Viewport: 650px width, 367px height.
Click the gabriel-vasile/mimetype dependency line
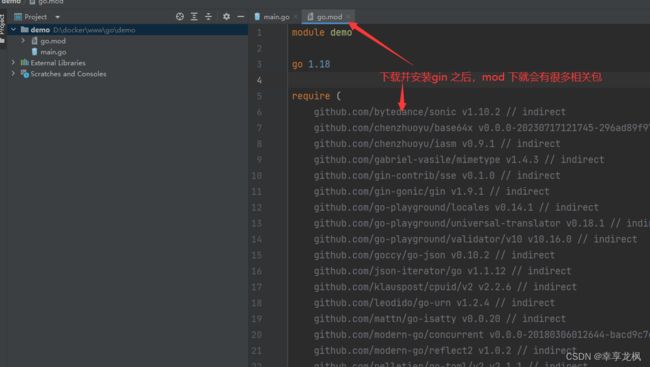coord(459,160)
